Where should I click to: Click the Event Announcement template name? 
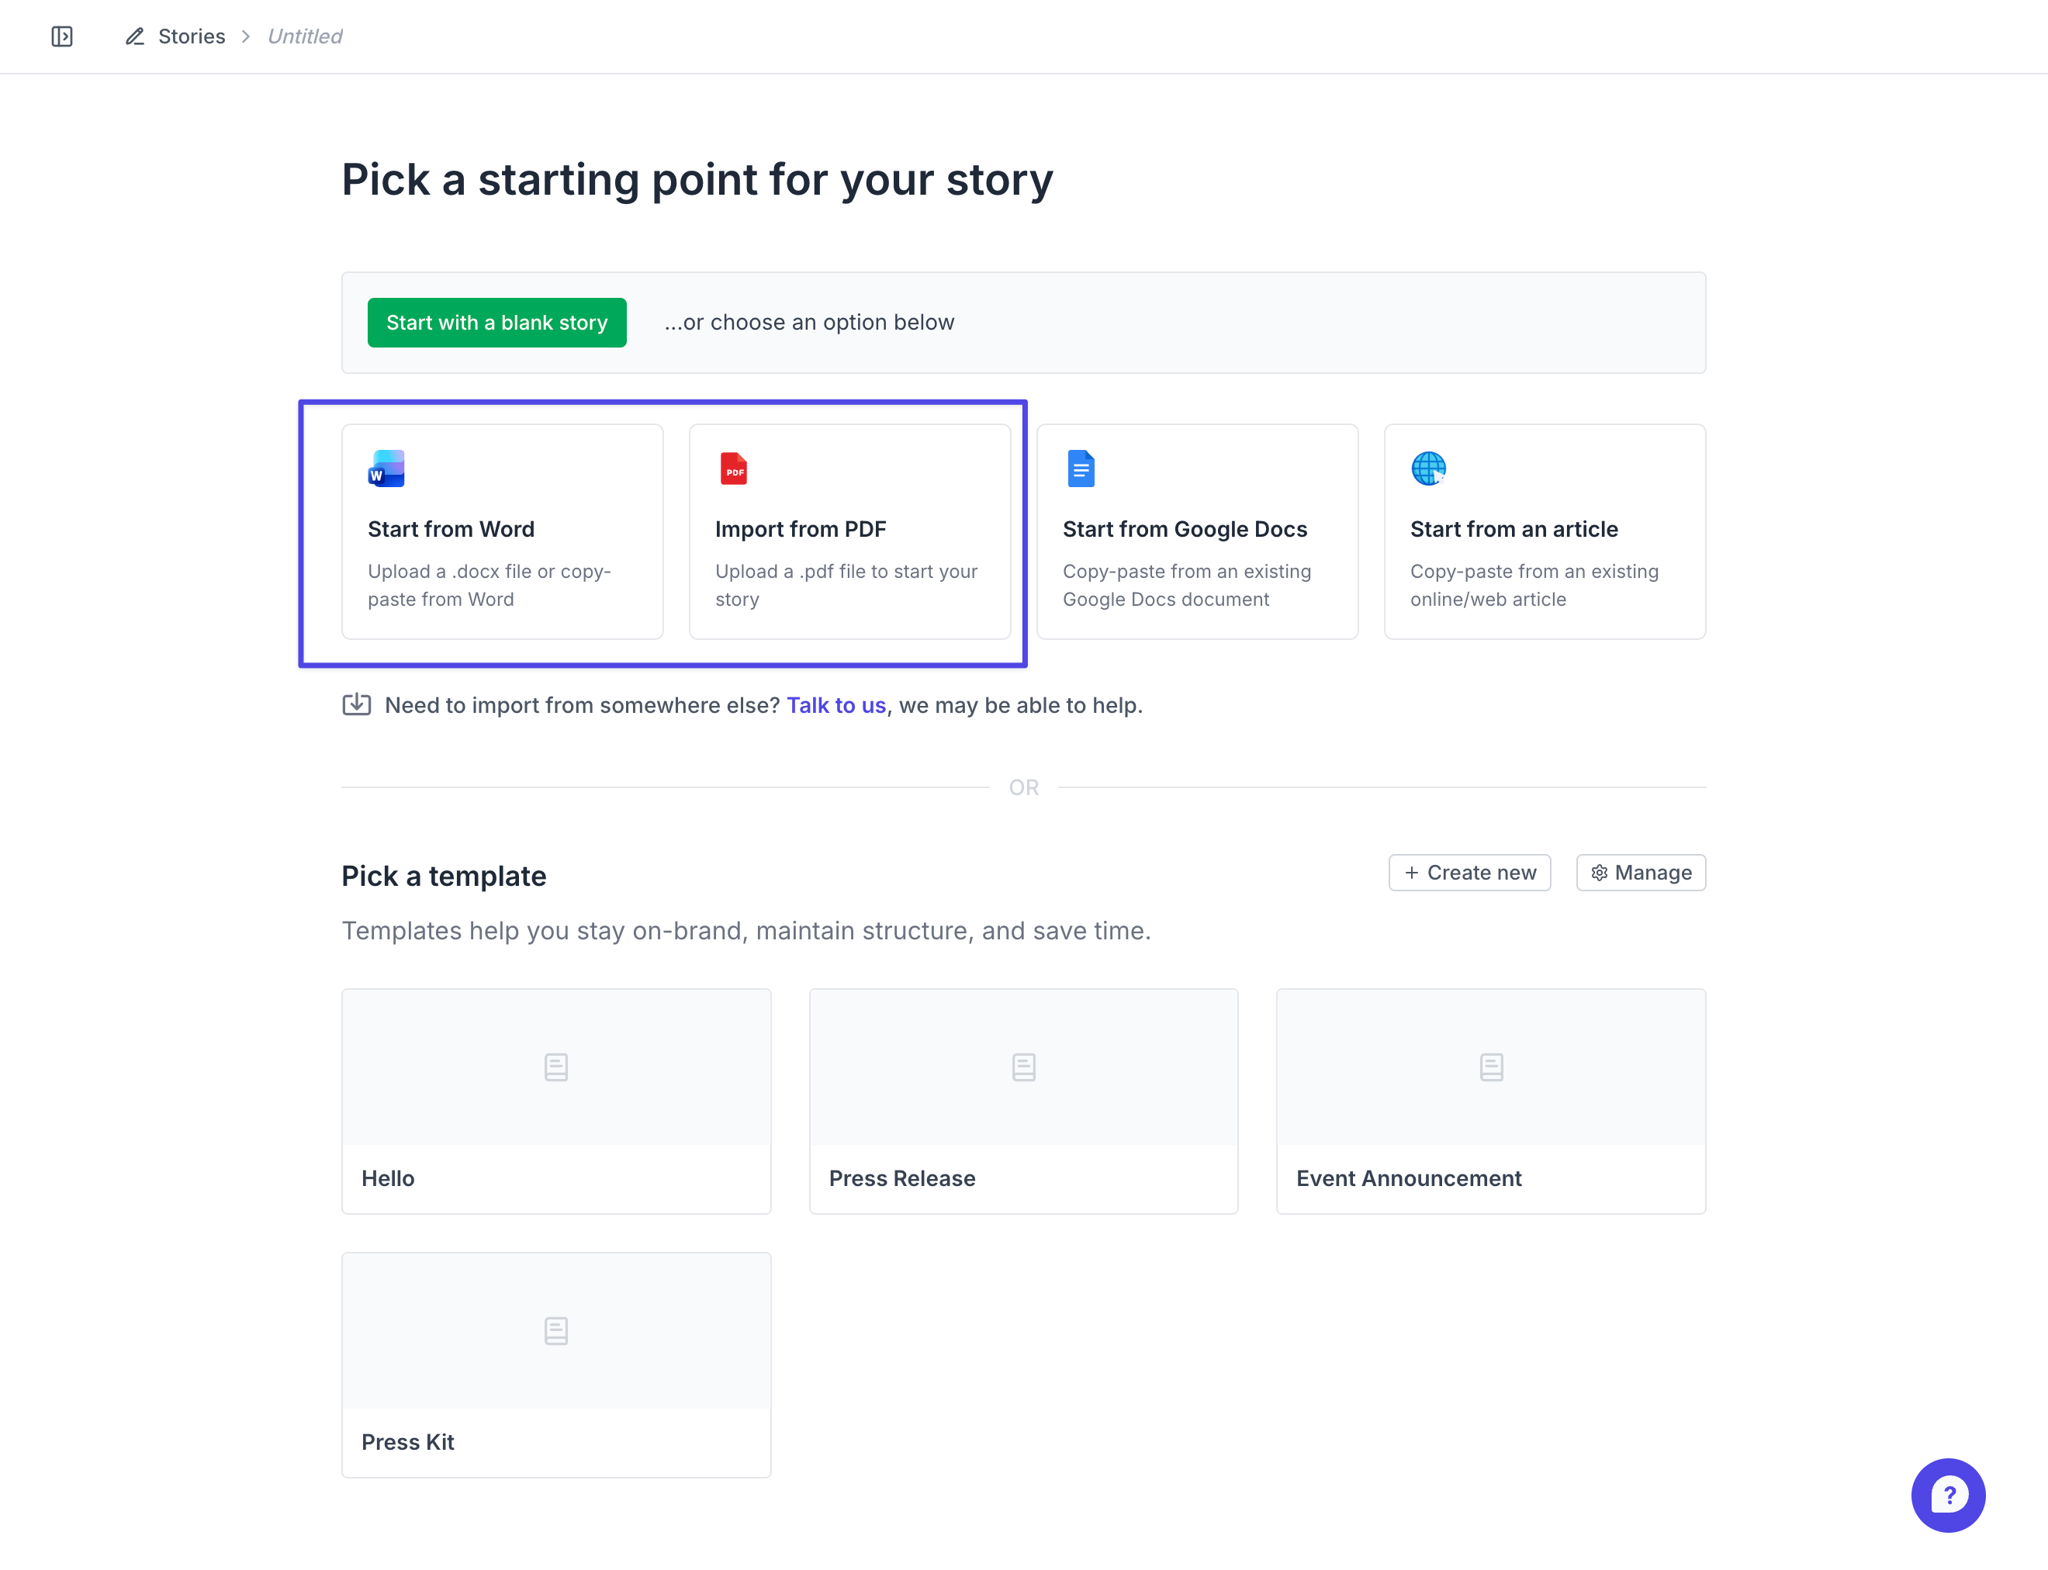coord(1409,1178)
